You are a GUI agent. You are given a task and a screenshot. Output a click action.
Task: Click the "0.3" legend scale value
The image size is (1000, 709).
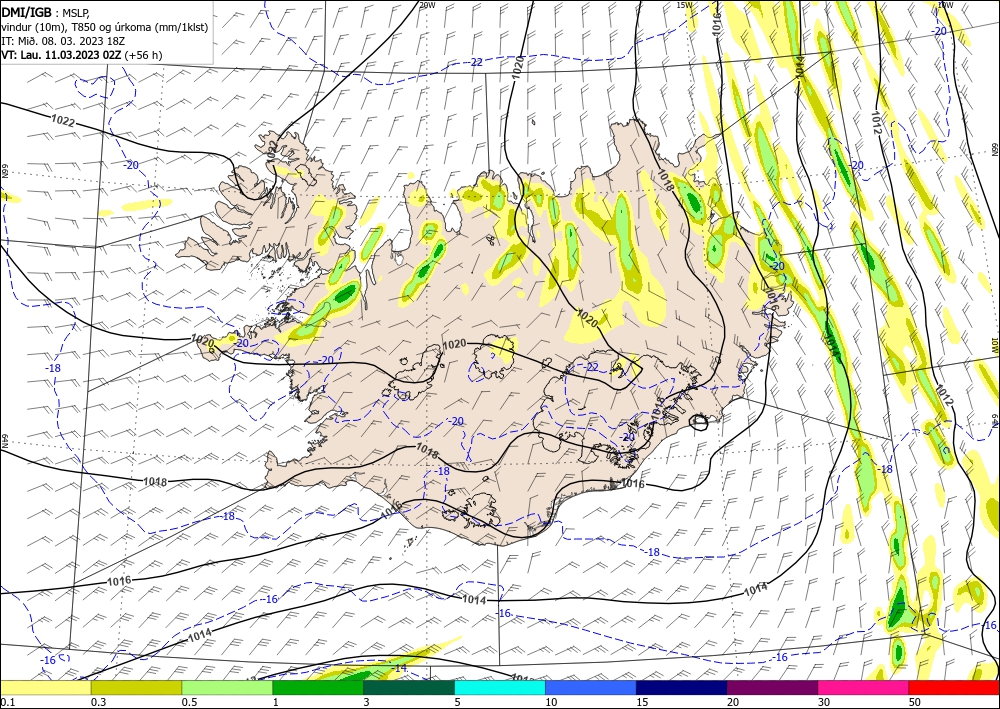(x=98, y=702)
